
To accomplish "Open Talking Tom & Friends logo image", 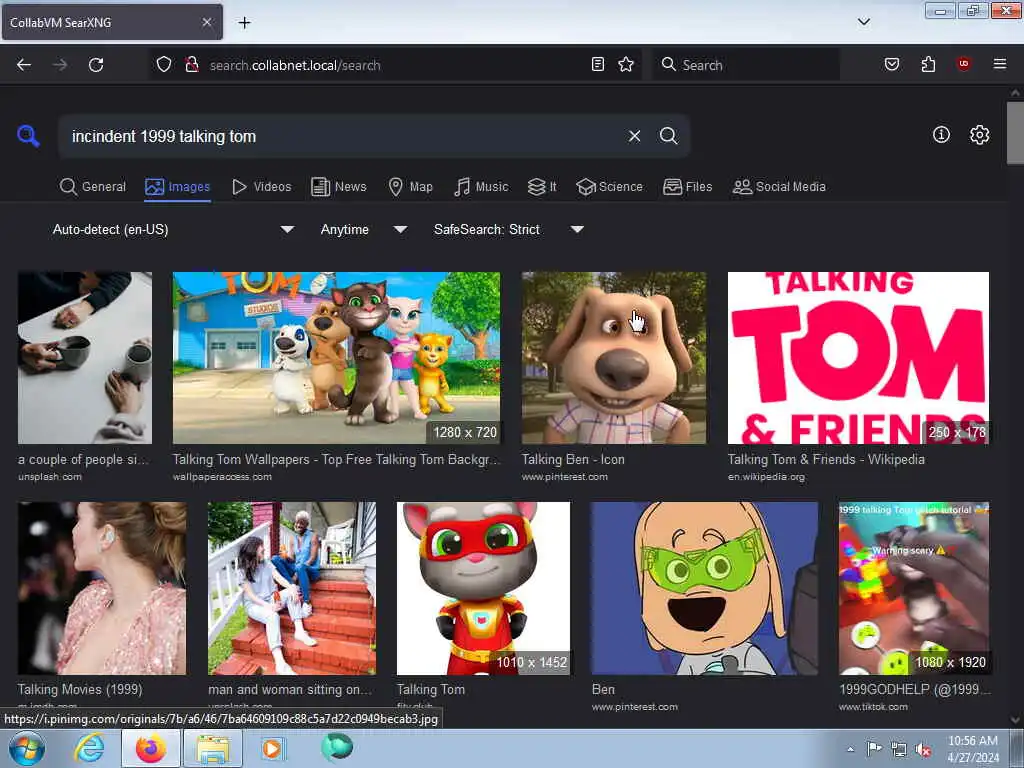I will [858, 358].
